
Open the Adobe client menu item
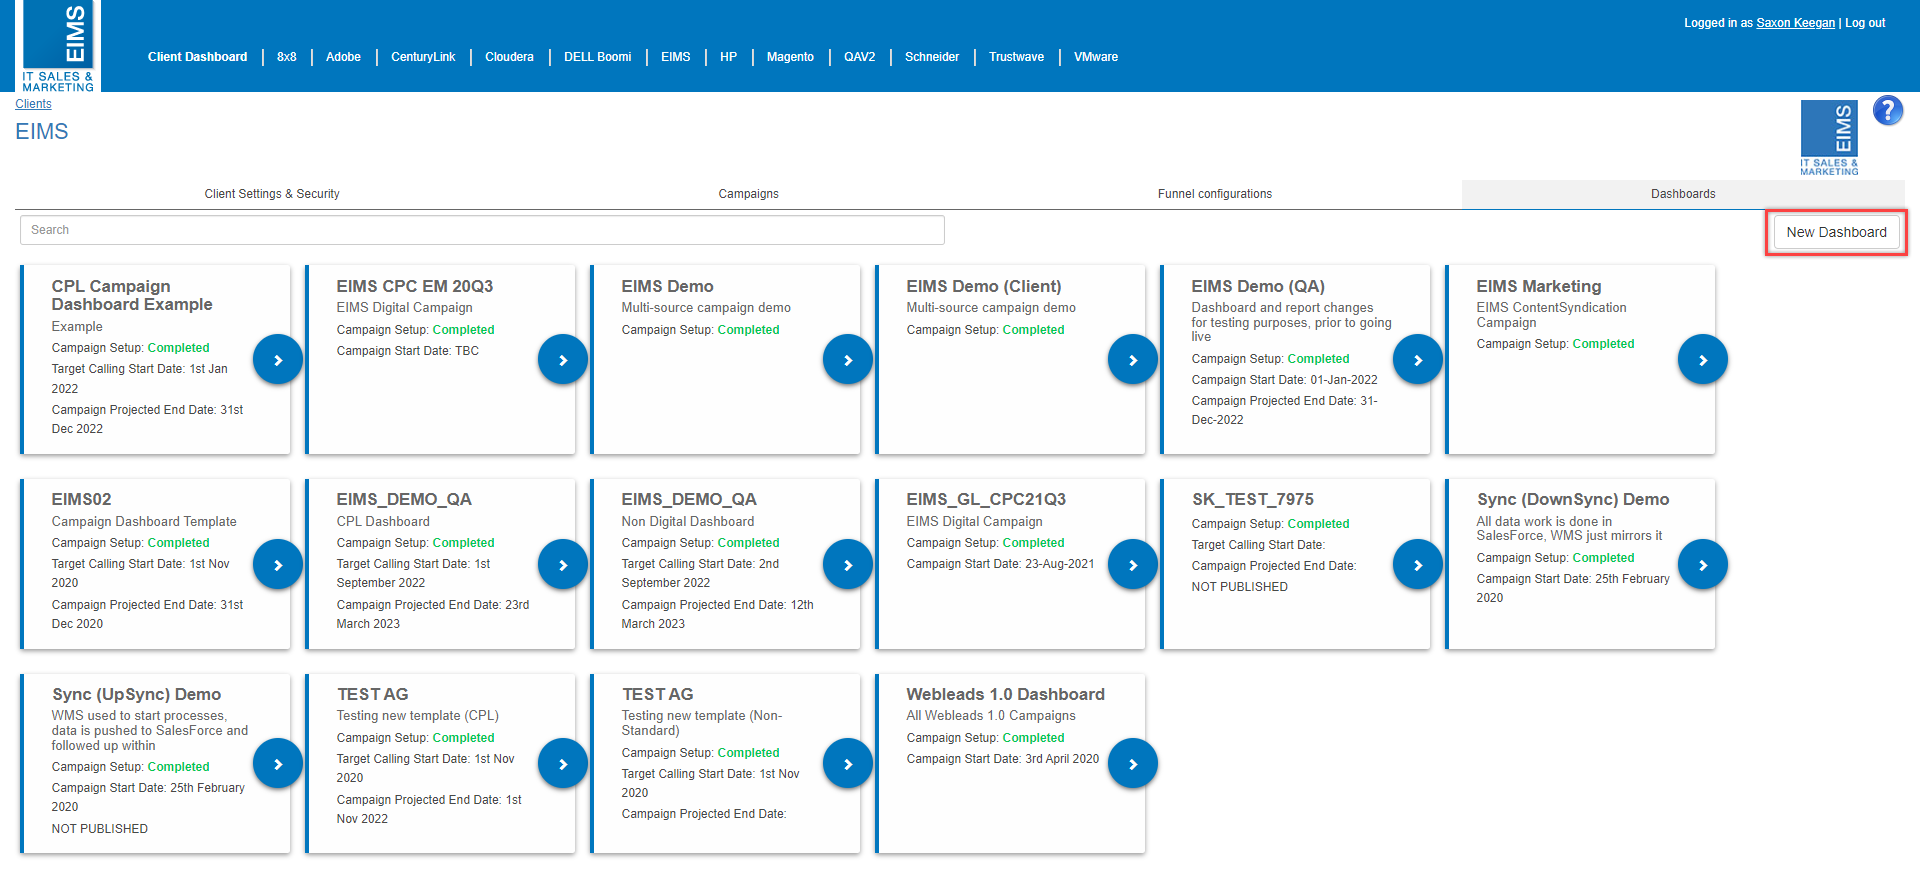point(343,57)
